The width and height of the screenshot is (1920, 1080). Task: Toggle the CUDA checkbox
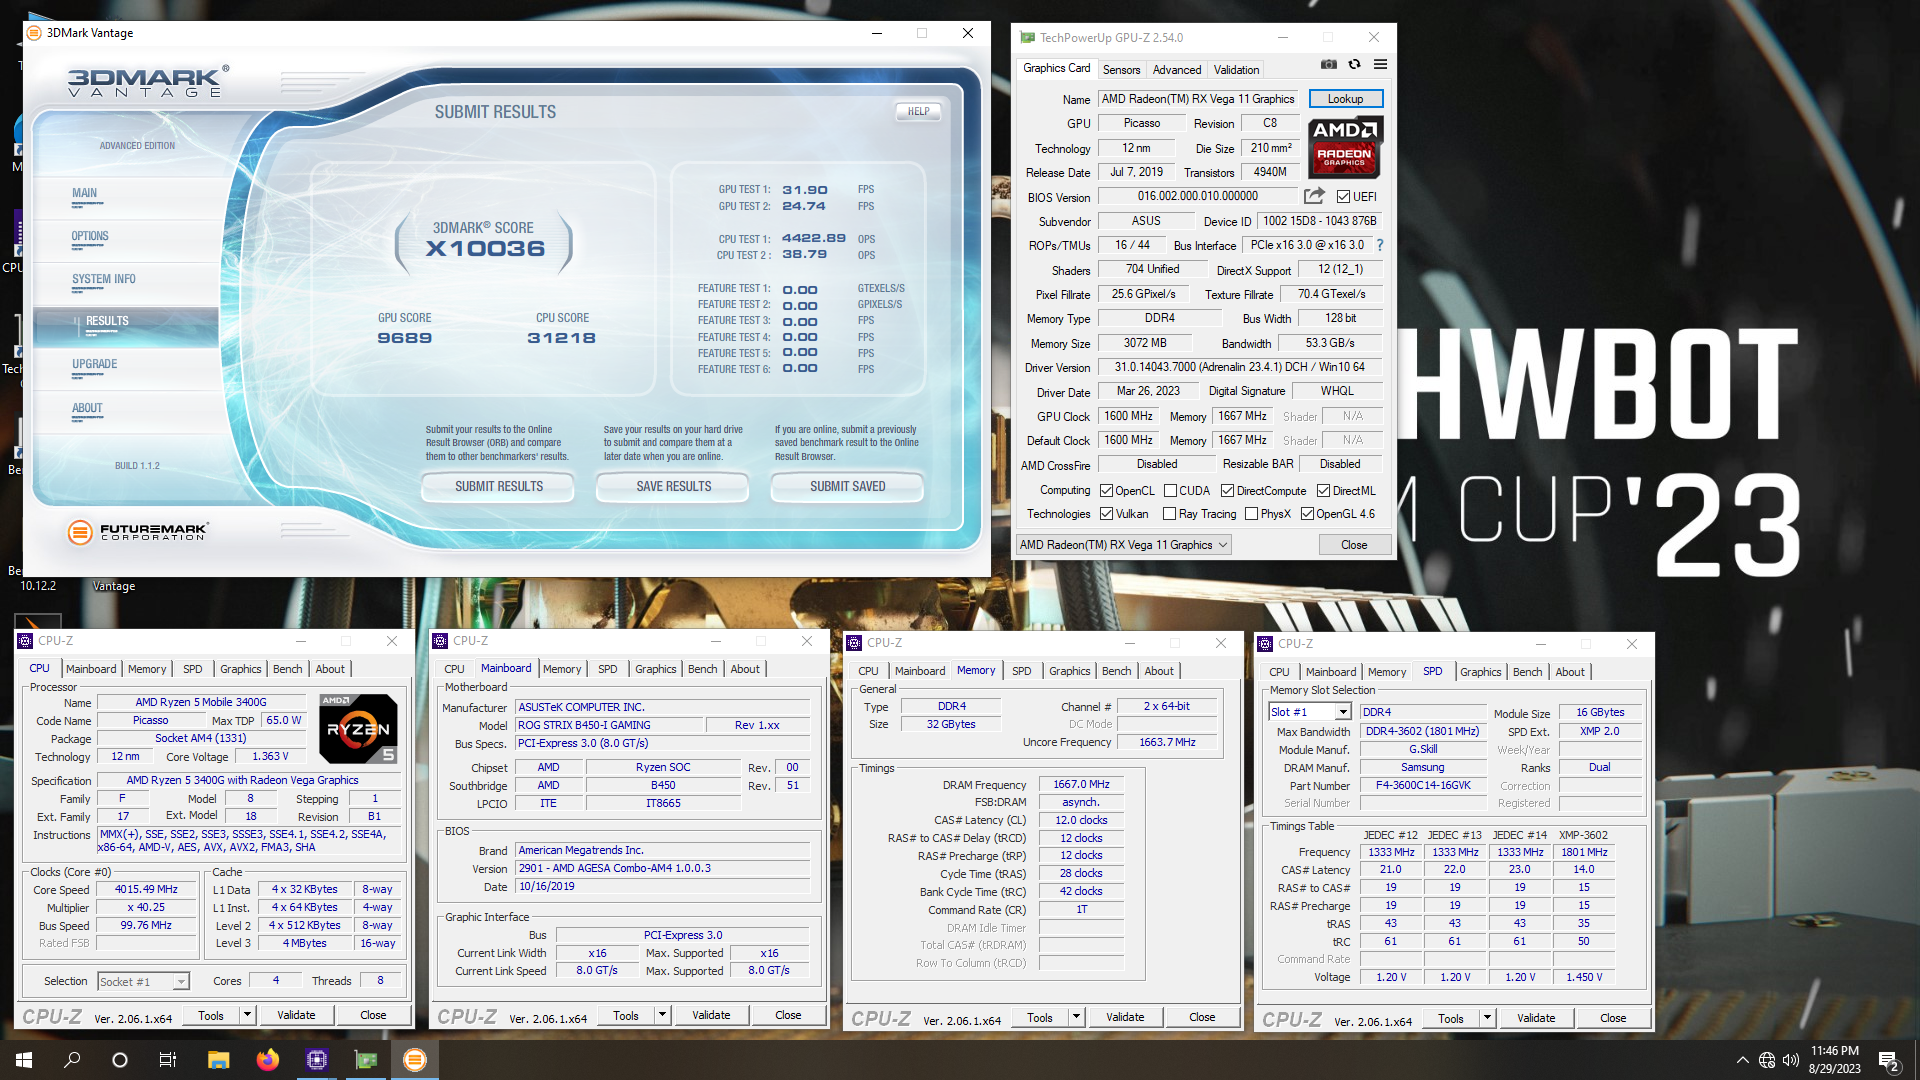tap(1170, 491)
